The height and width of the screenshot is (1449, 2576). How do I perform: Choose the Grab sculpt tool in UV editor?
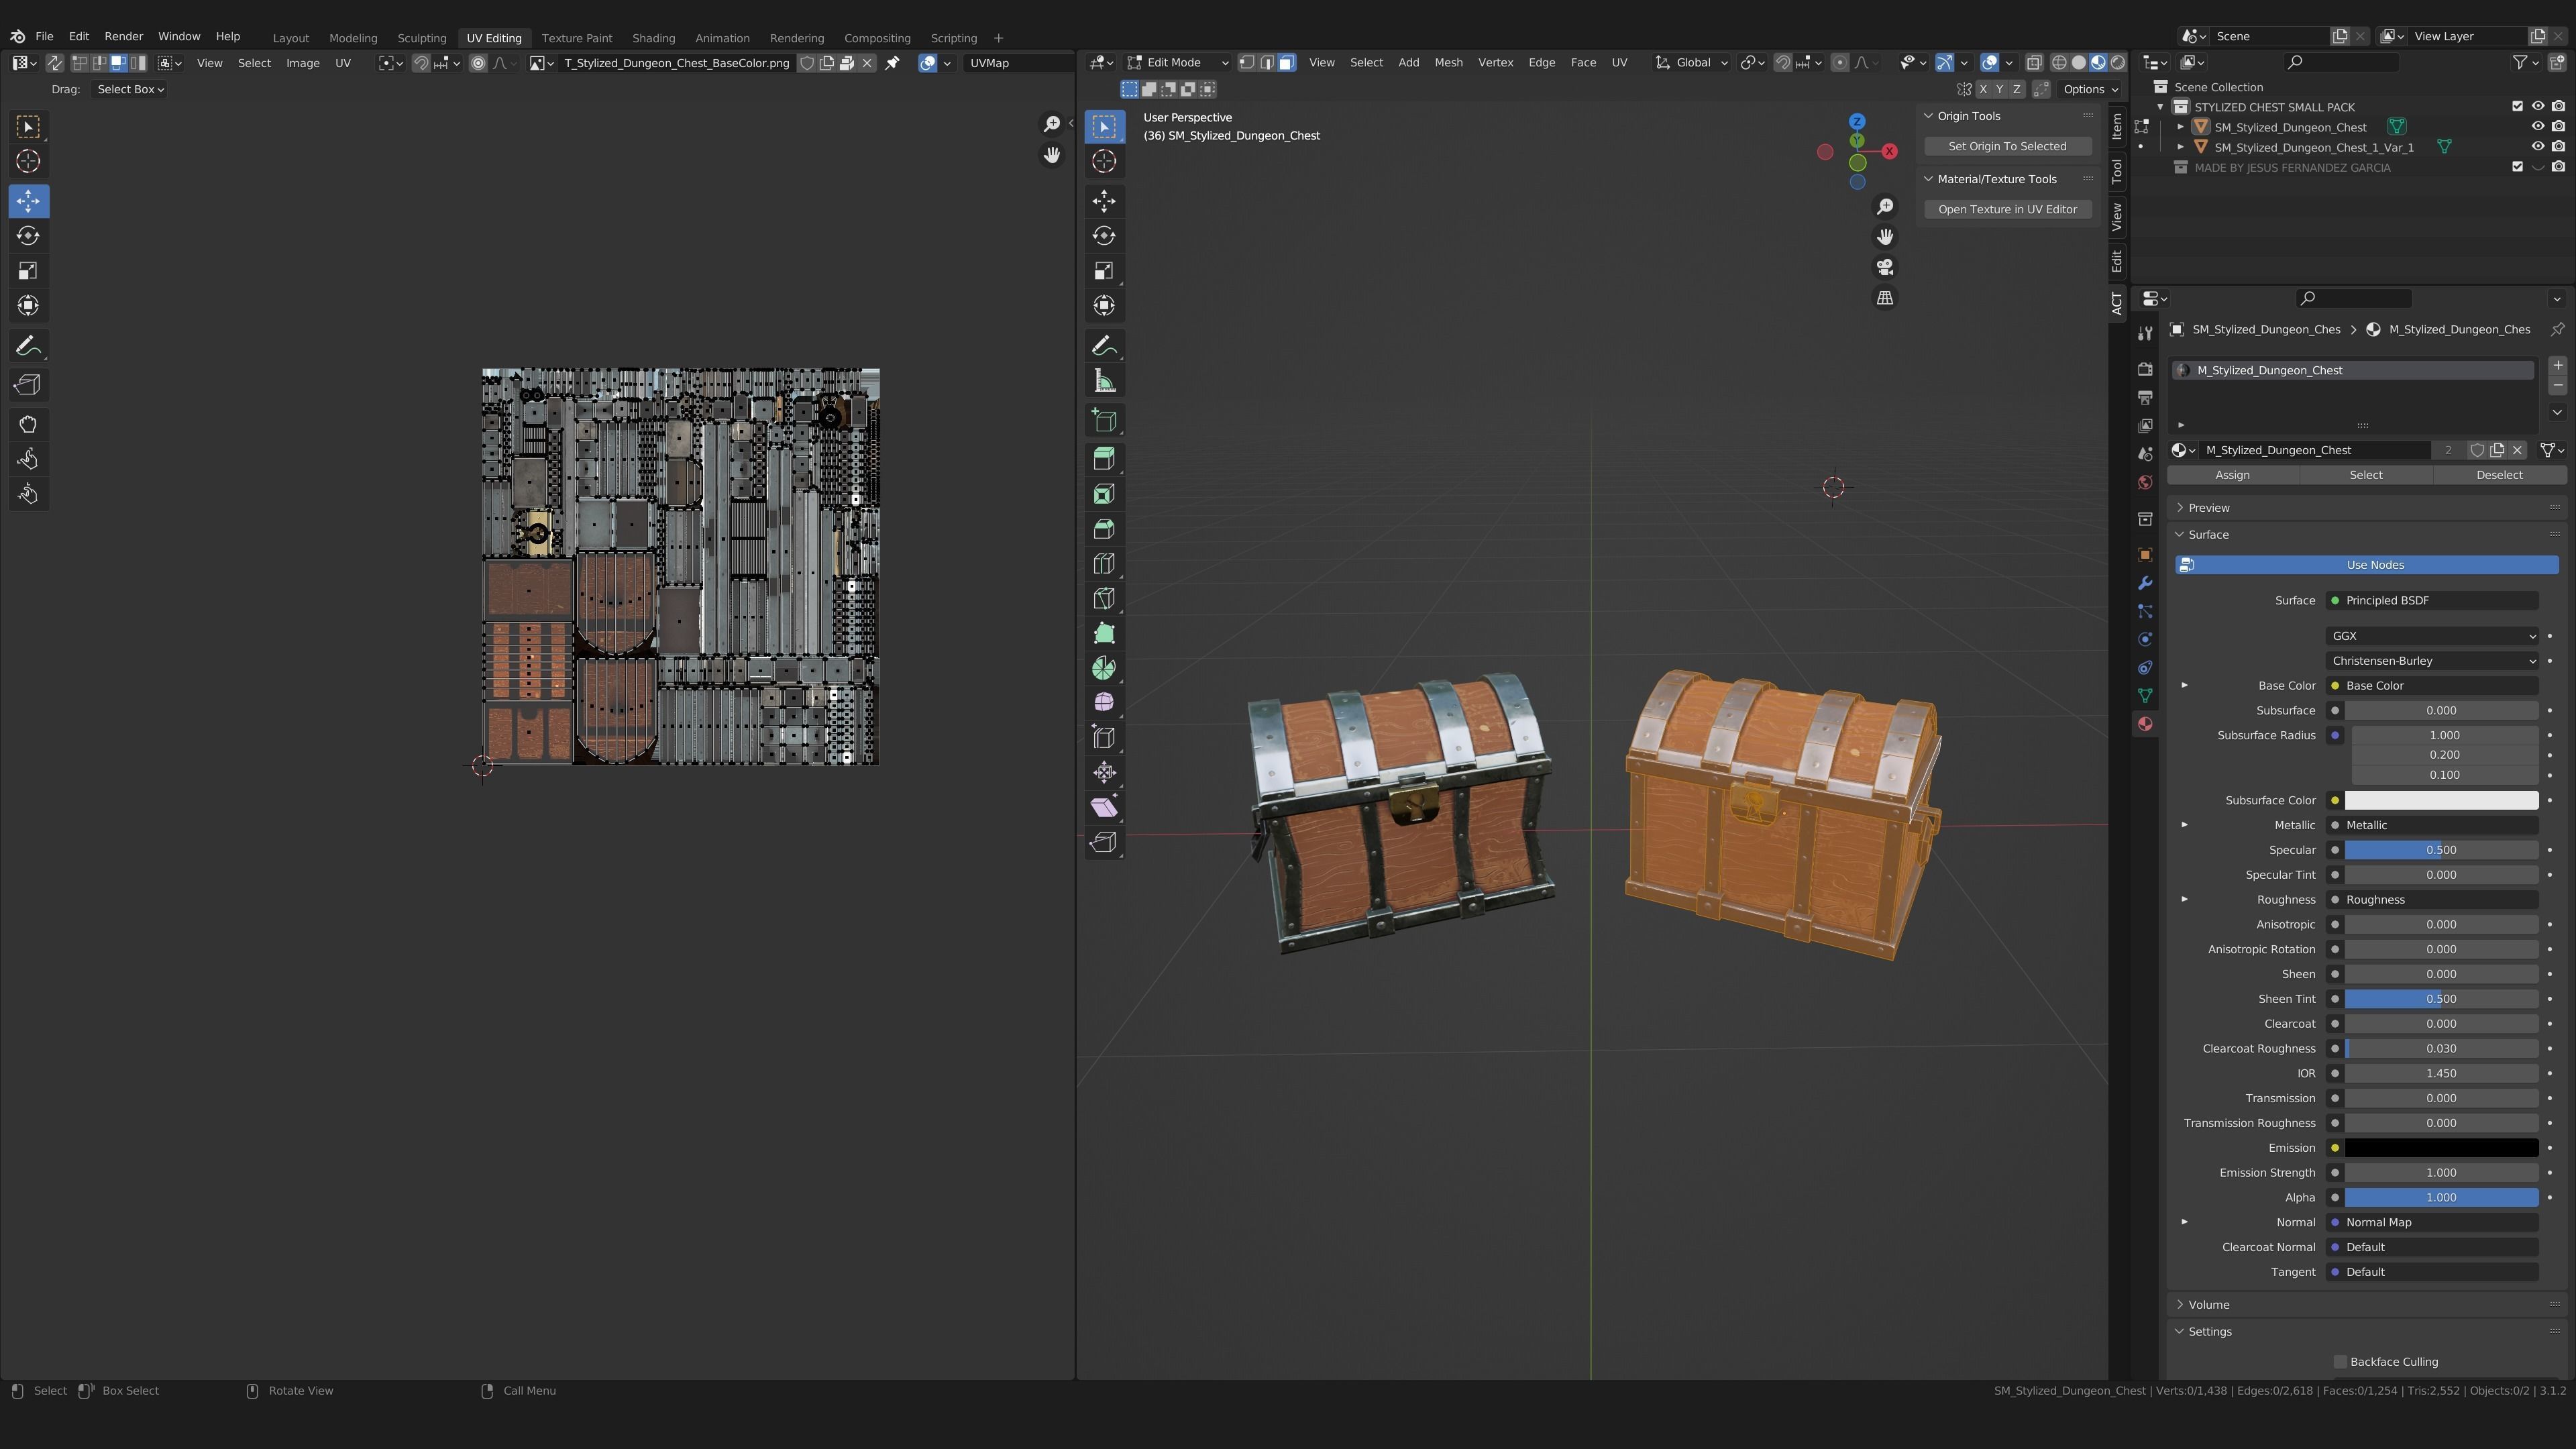(x=28, y=424)
